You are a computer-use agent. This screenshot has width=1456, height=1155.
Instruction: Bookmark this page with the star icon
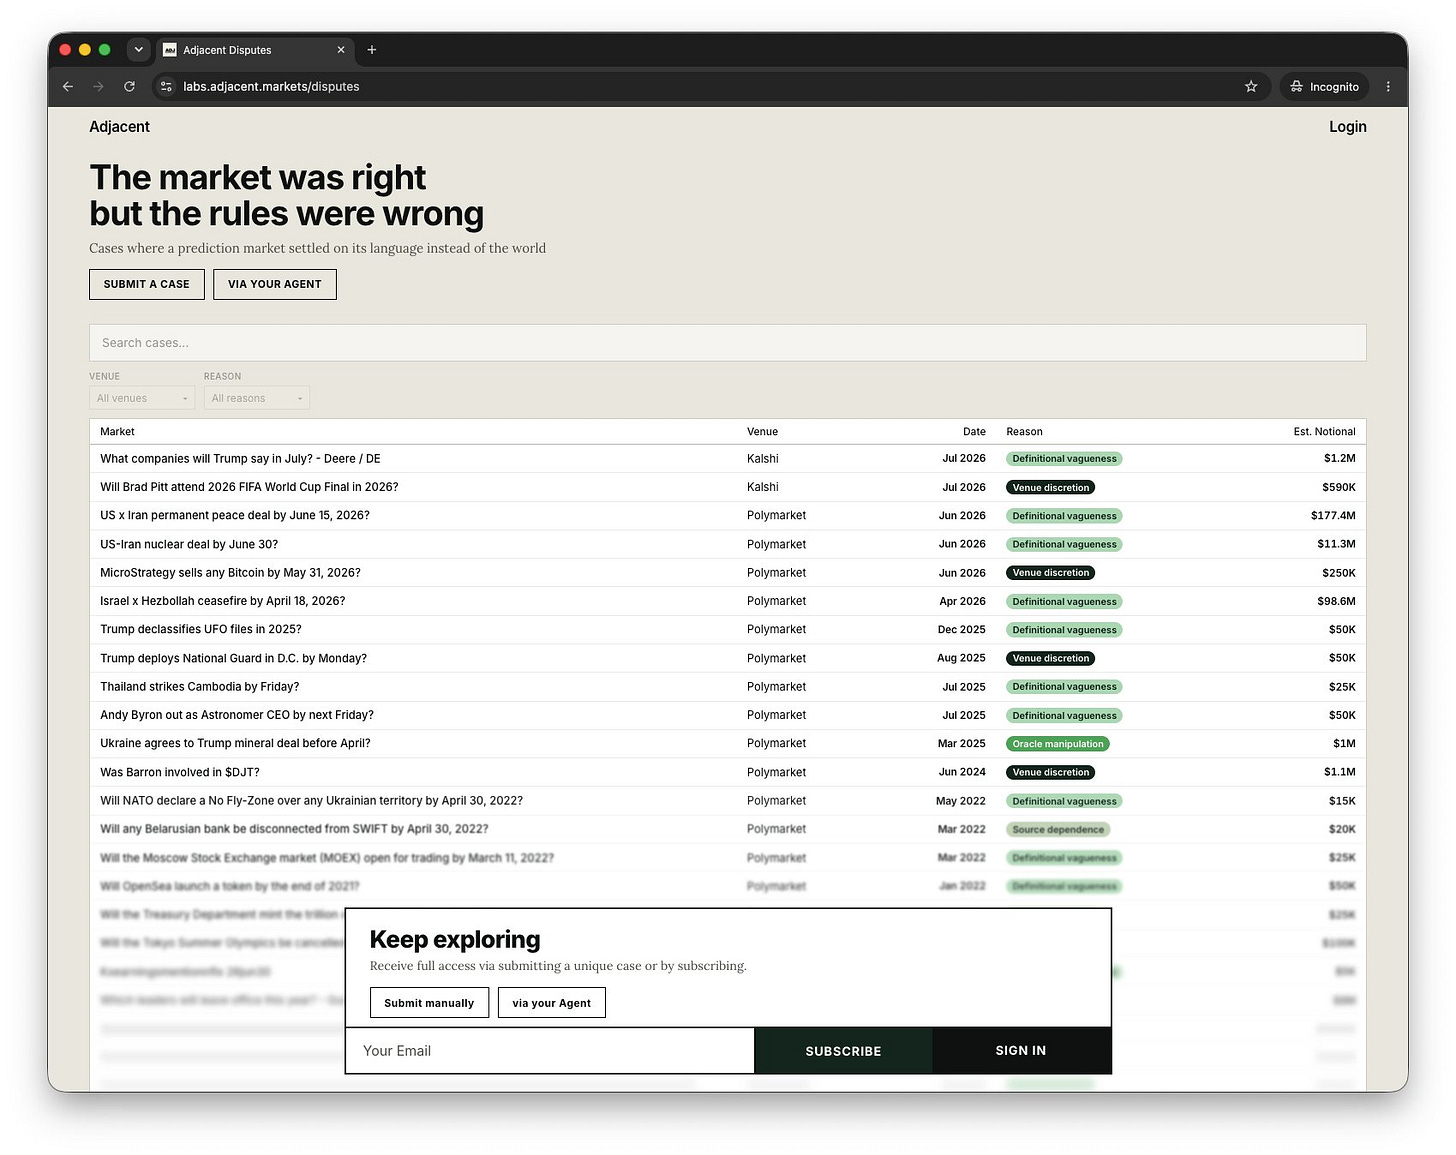click(x=1251, y=87)
